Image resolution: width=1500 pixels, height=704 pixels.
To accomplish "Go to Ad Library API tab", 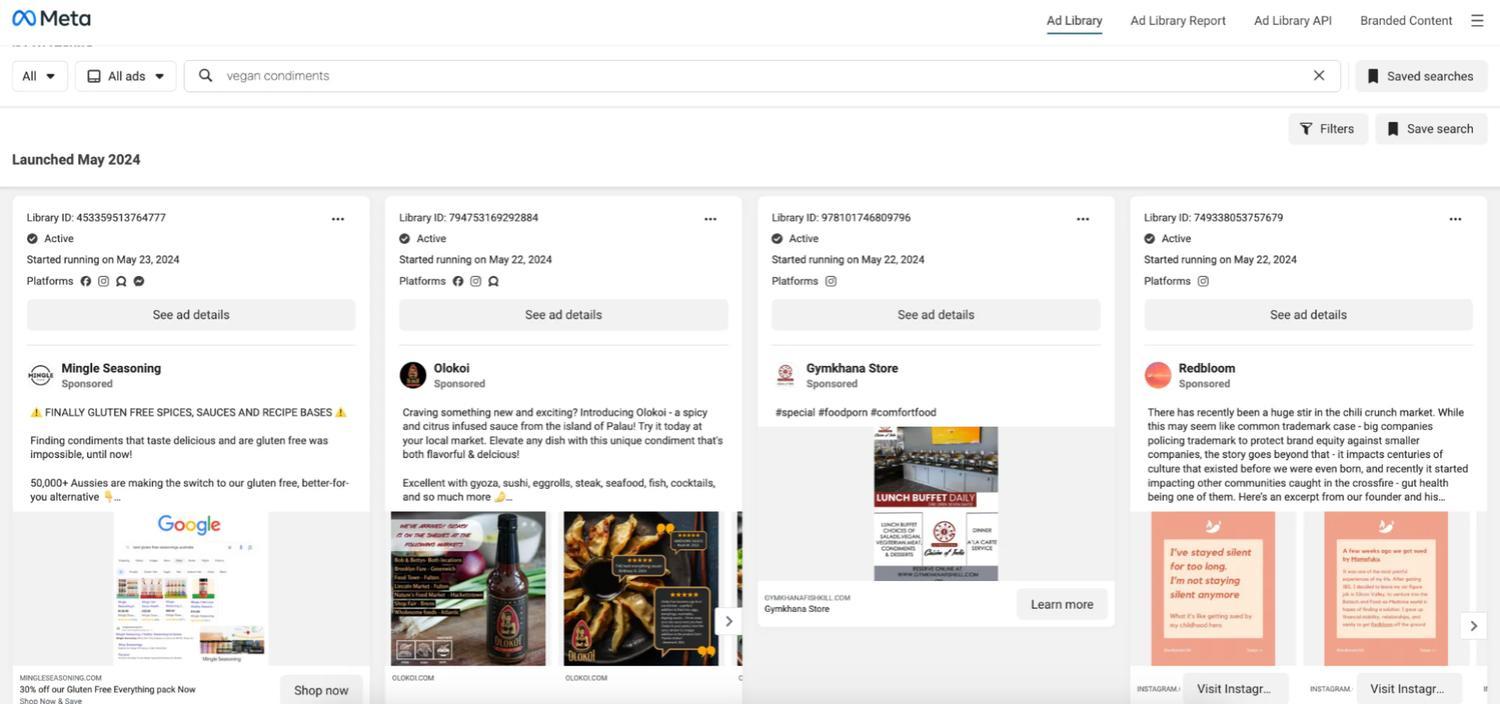I will (1292, 20).
